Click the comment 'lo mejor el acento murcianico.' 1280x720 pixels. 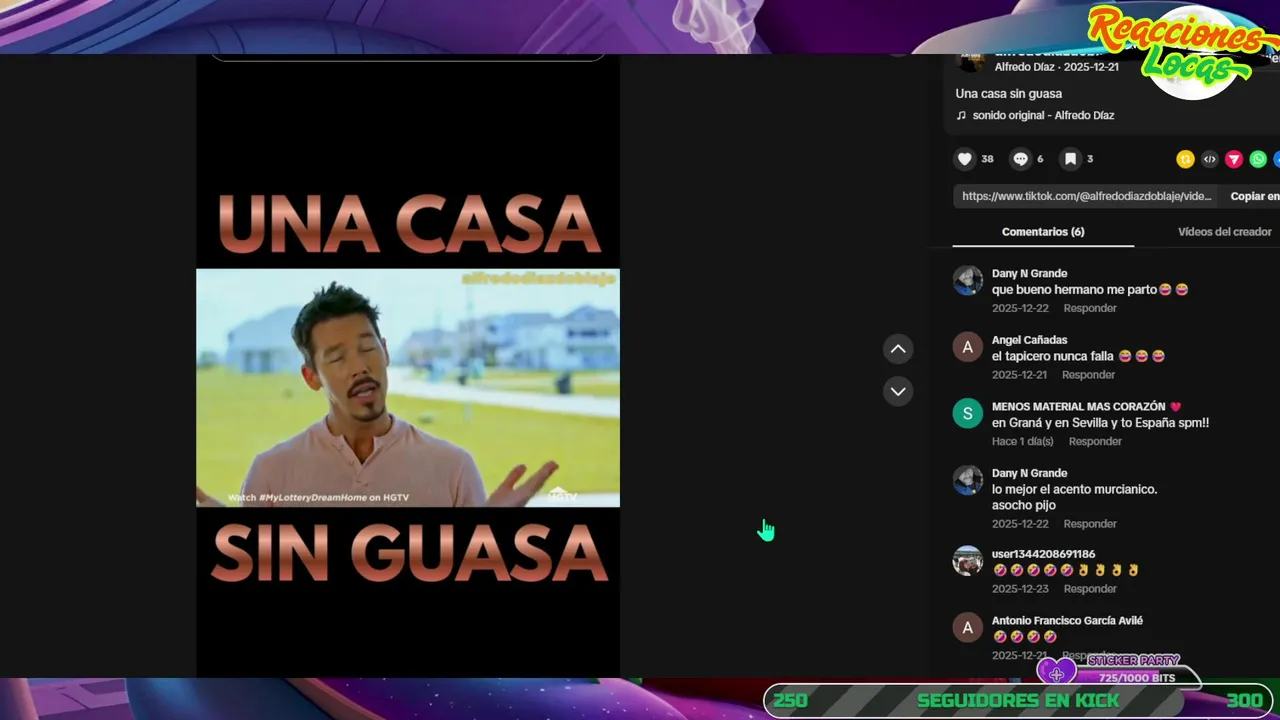click(x=1074, y=489)
